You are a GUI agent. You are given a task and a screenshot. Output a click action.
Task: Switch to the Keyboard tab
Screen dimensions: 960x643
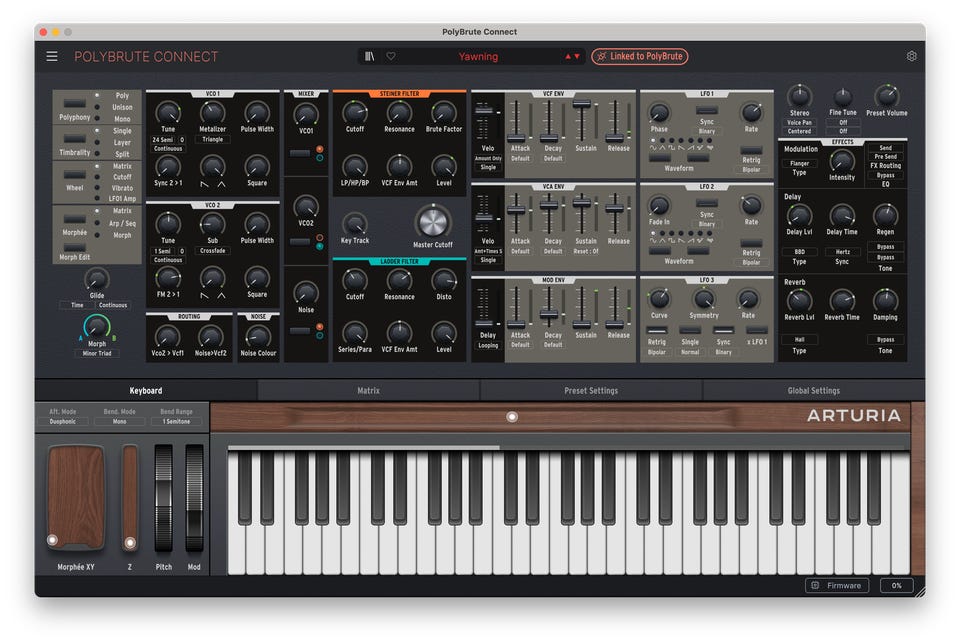click(146, 391)
